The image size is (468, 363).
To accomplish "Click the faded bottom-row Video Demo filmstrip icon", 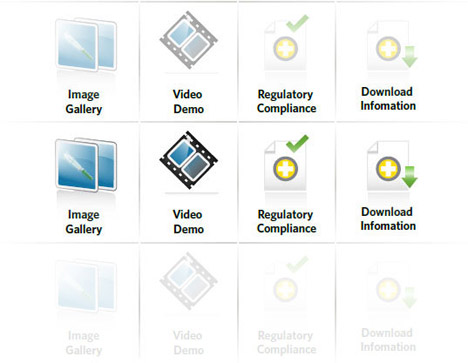I will tap(189, 281).
